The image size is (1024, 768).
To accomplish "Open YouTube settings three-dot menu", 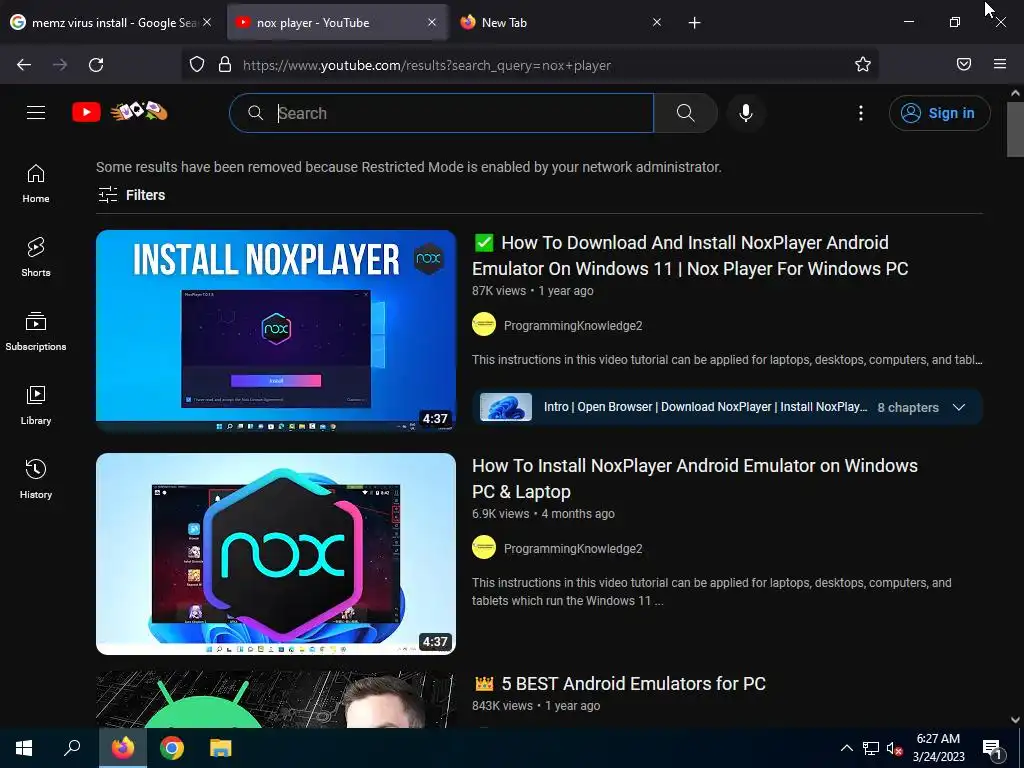I will click(x=861, y=113).
